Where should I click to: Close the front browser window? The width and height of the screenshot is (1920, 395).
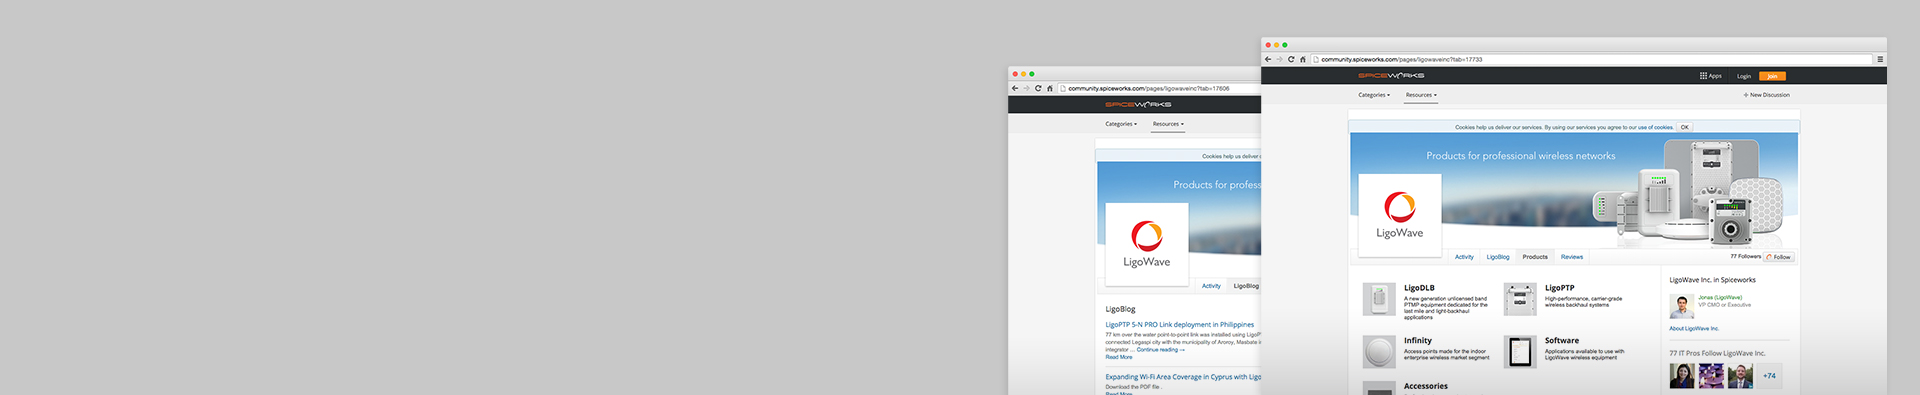pos(1267,45)
